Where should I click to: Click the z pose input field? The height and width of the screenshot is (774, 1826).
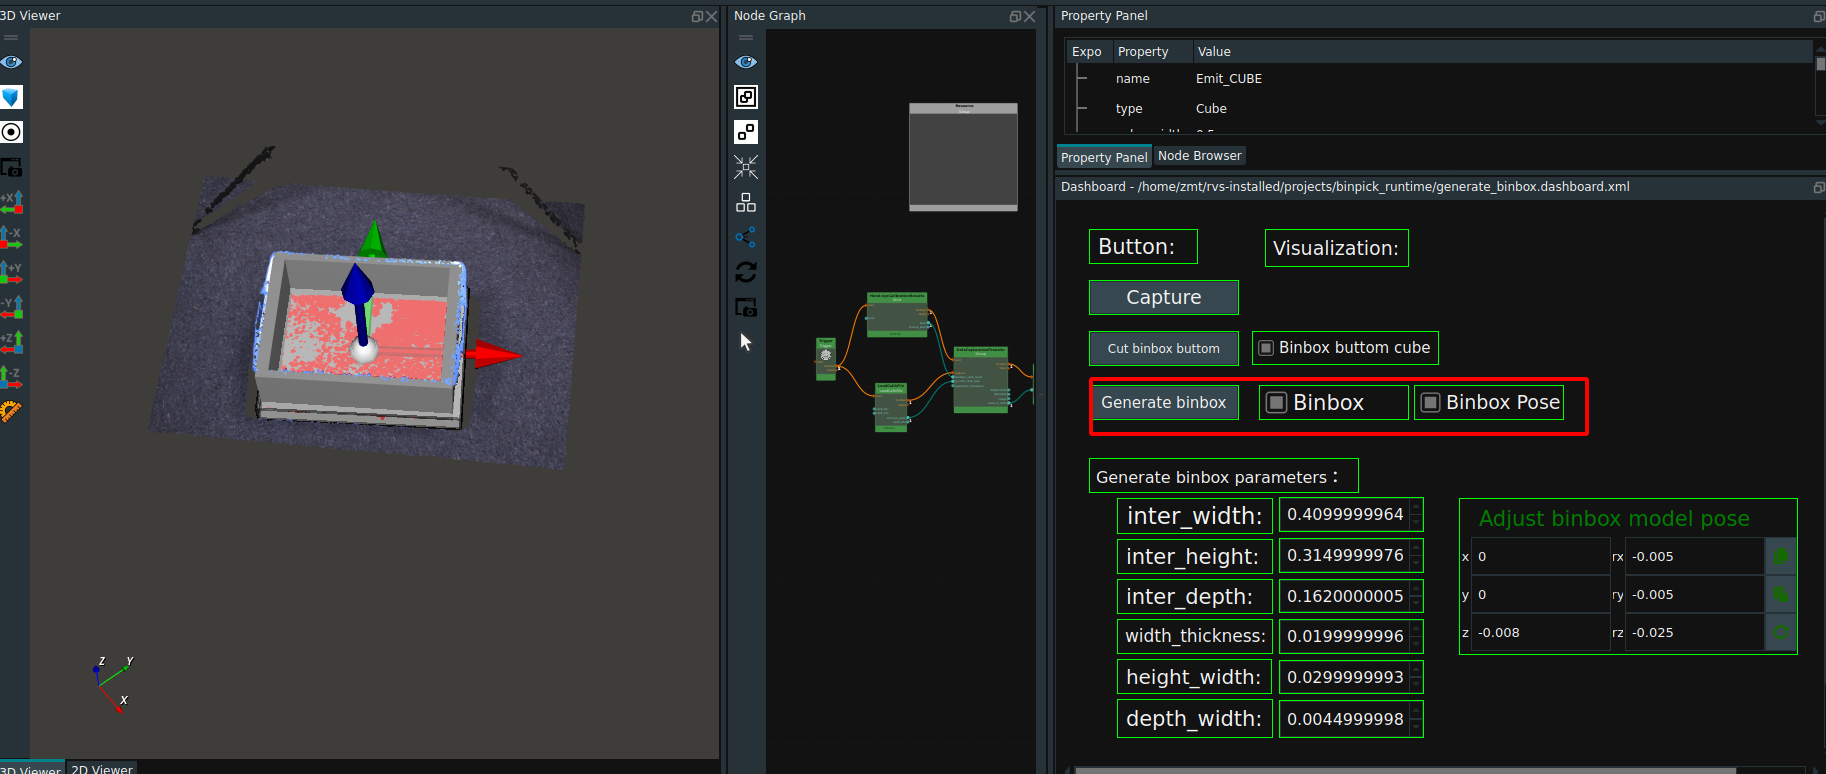coord(1540,632)
